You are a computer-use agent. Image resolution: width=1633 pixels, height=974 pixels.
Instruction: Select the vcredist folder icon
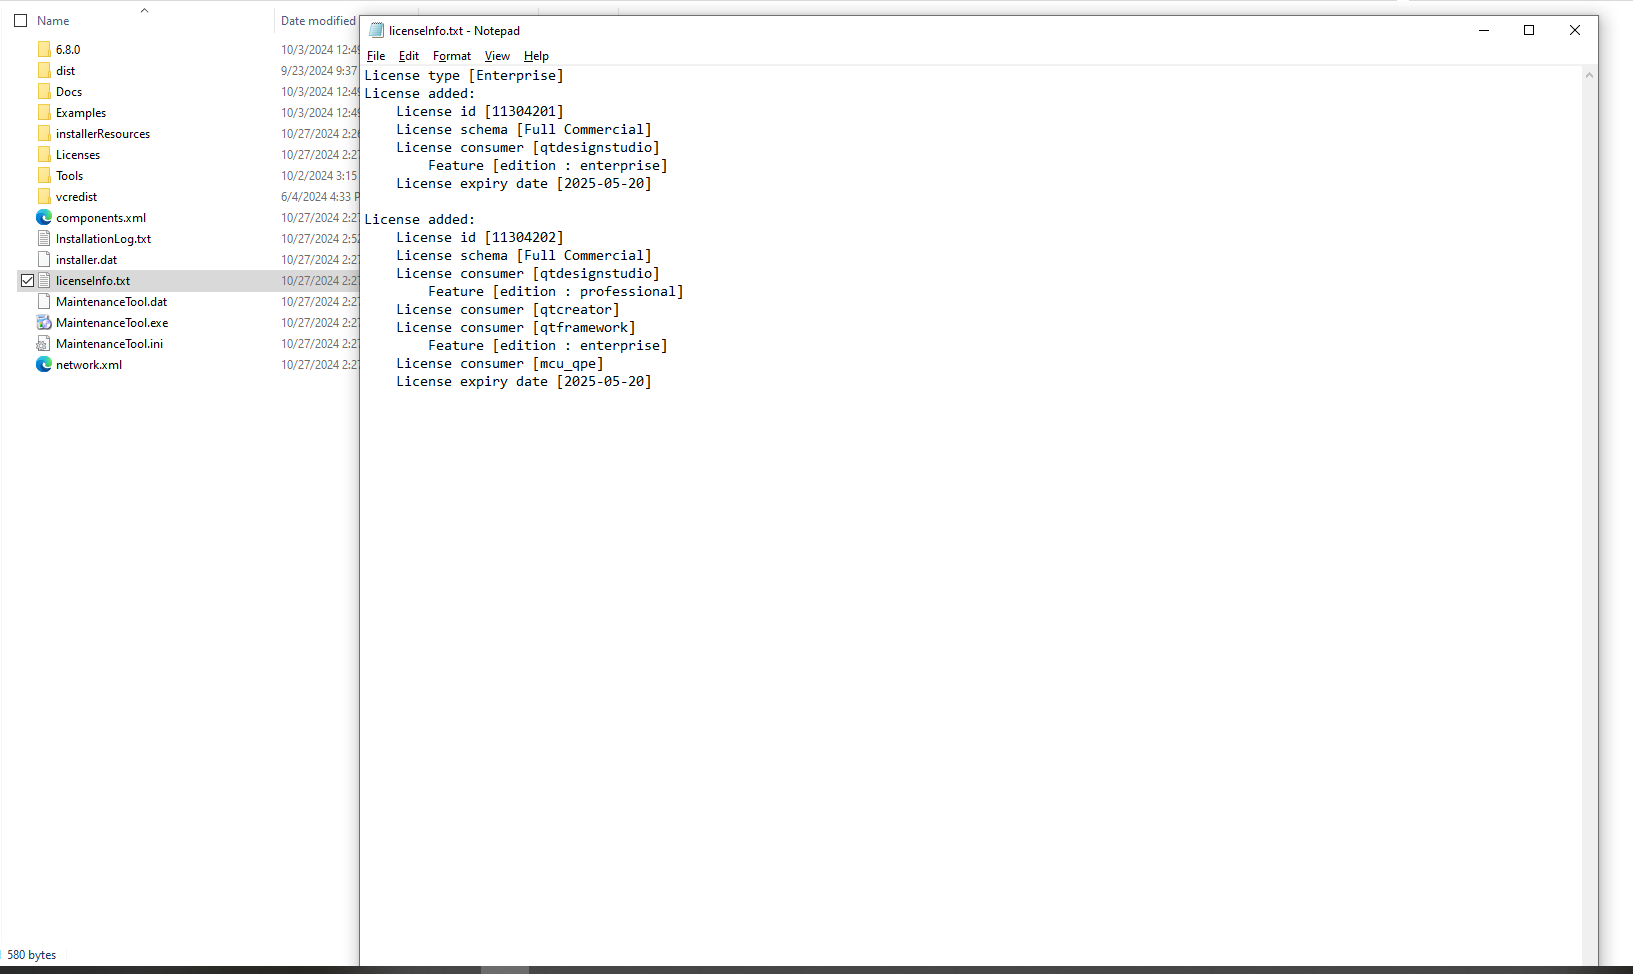pyautogui.click(x=44, y=196)
